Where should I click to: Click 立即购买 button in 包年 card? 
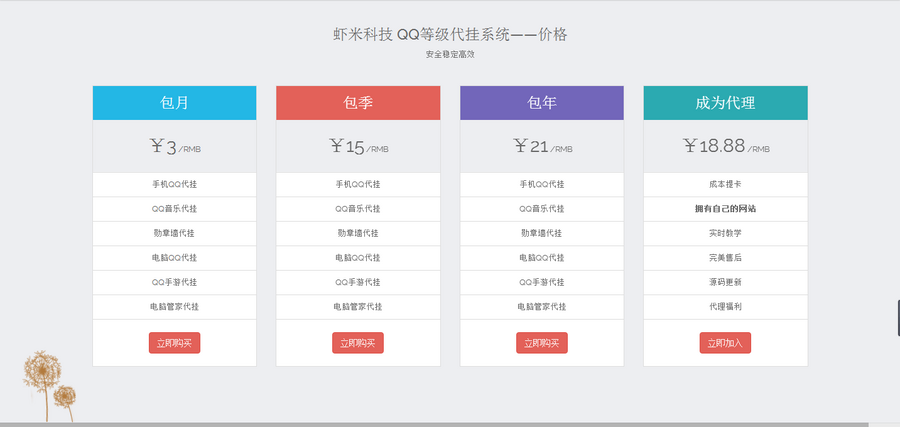point(542,343)
